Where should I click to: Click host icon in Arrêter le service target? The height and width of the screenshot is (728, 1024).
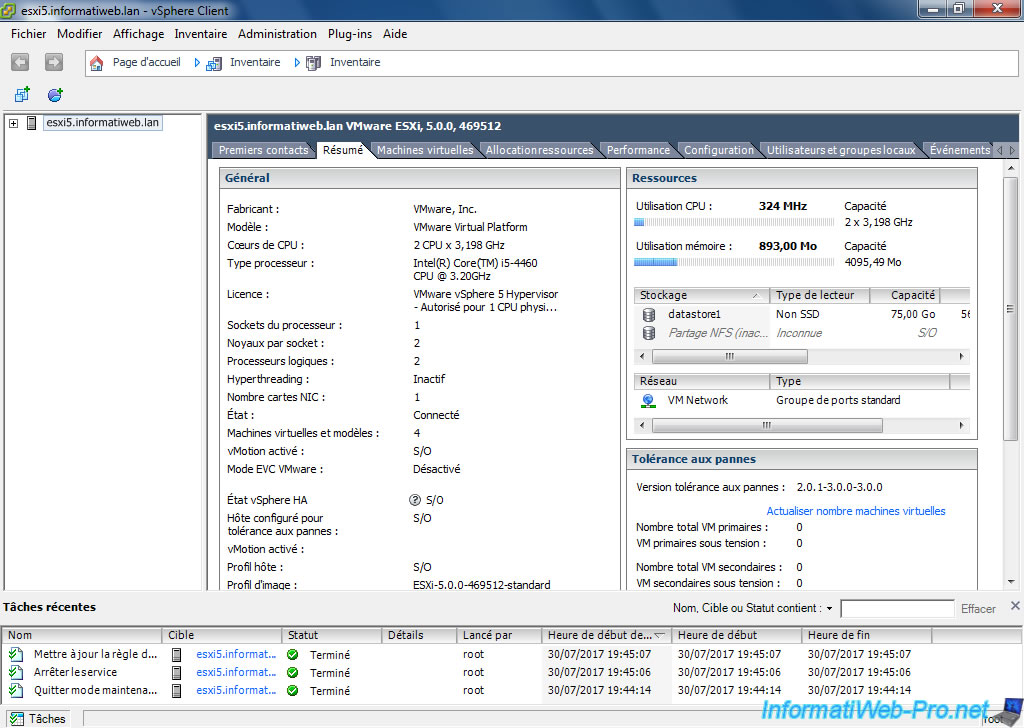pos(176,672)
